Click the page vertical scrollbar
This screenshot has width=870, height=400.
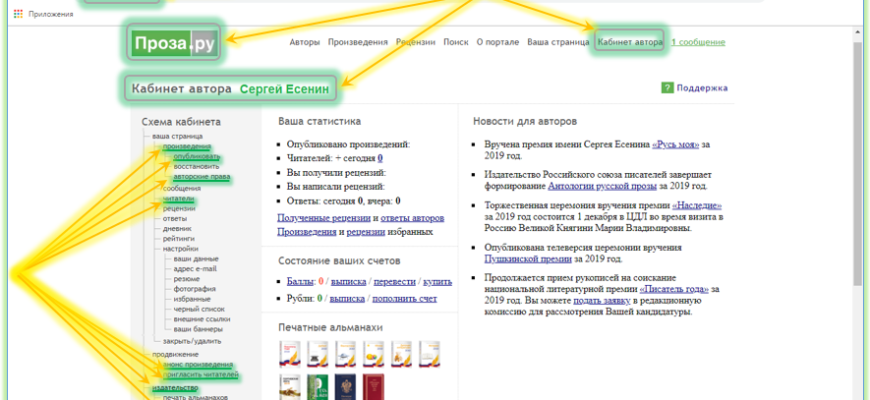click(x=858, y=214)
